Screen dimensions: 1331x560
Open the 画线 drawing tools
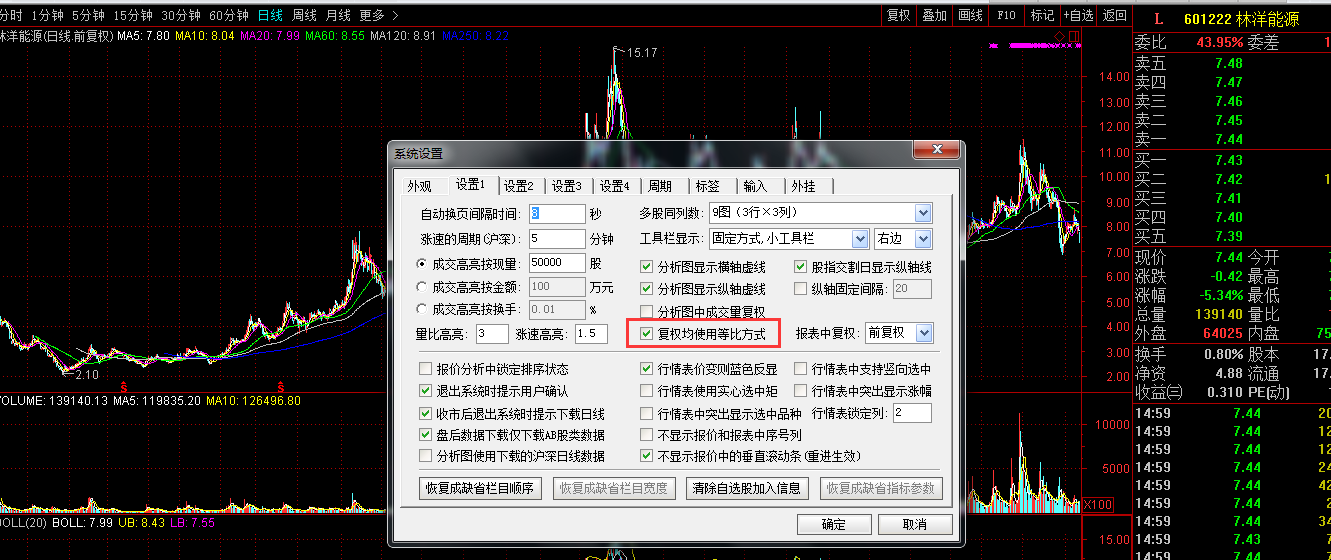[x=970, y=15]
